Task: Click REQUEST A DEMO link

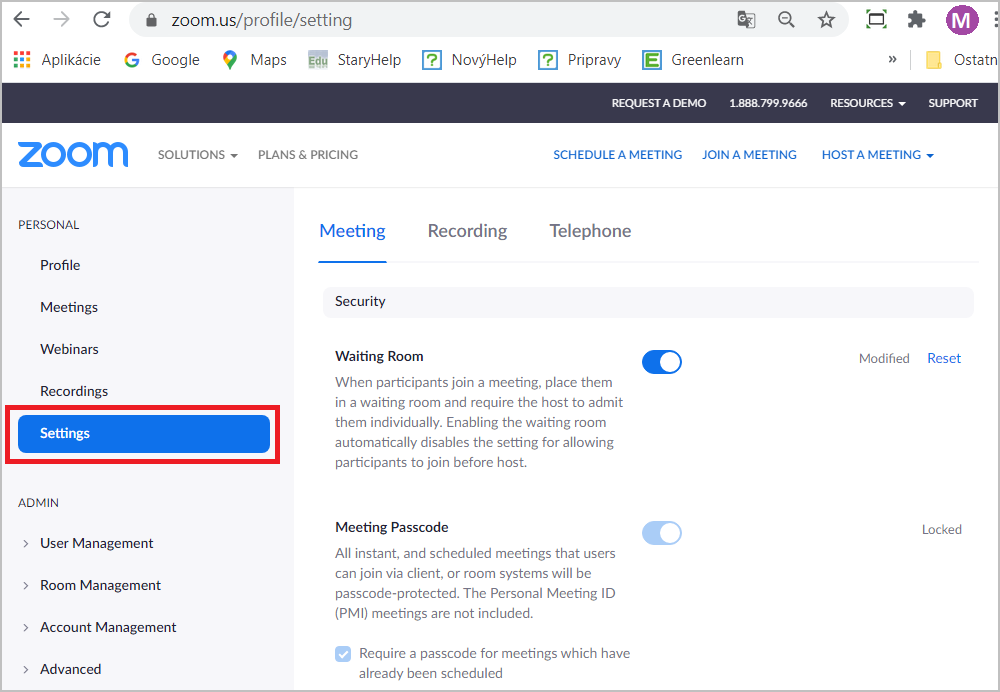Action: pyautogui.click(x=659, y=103)
